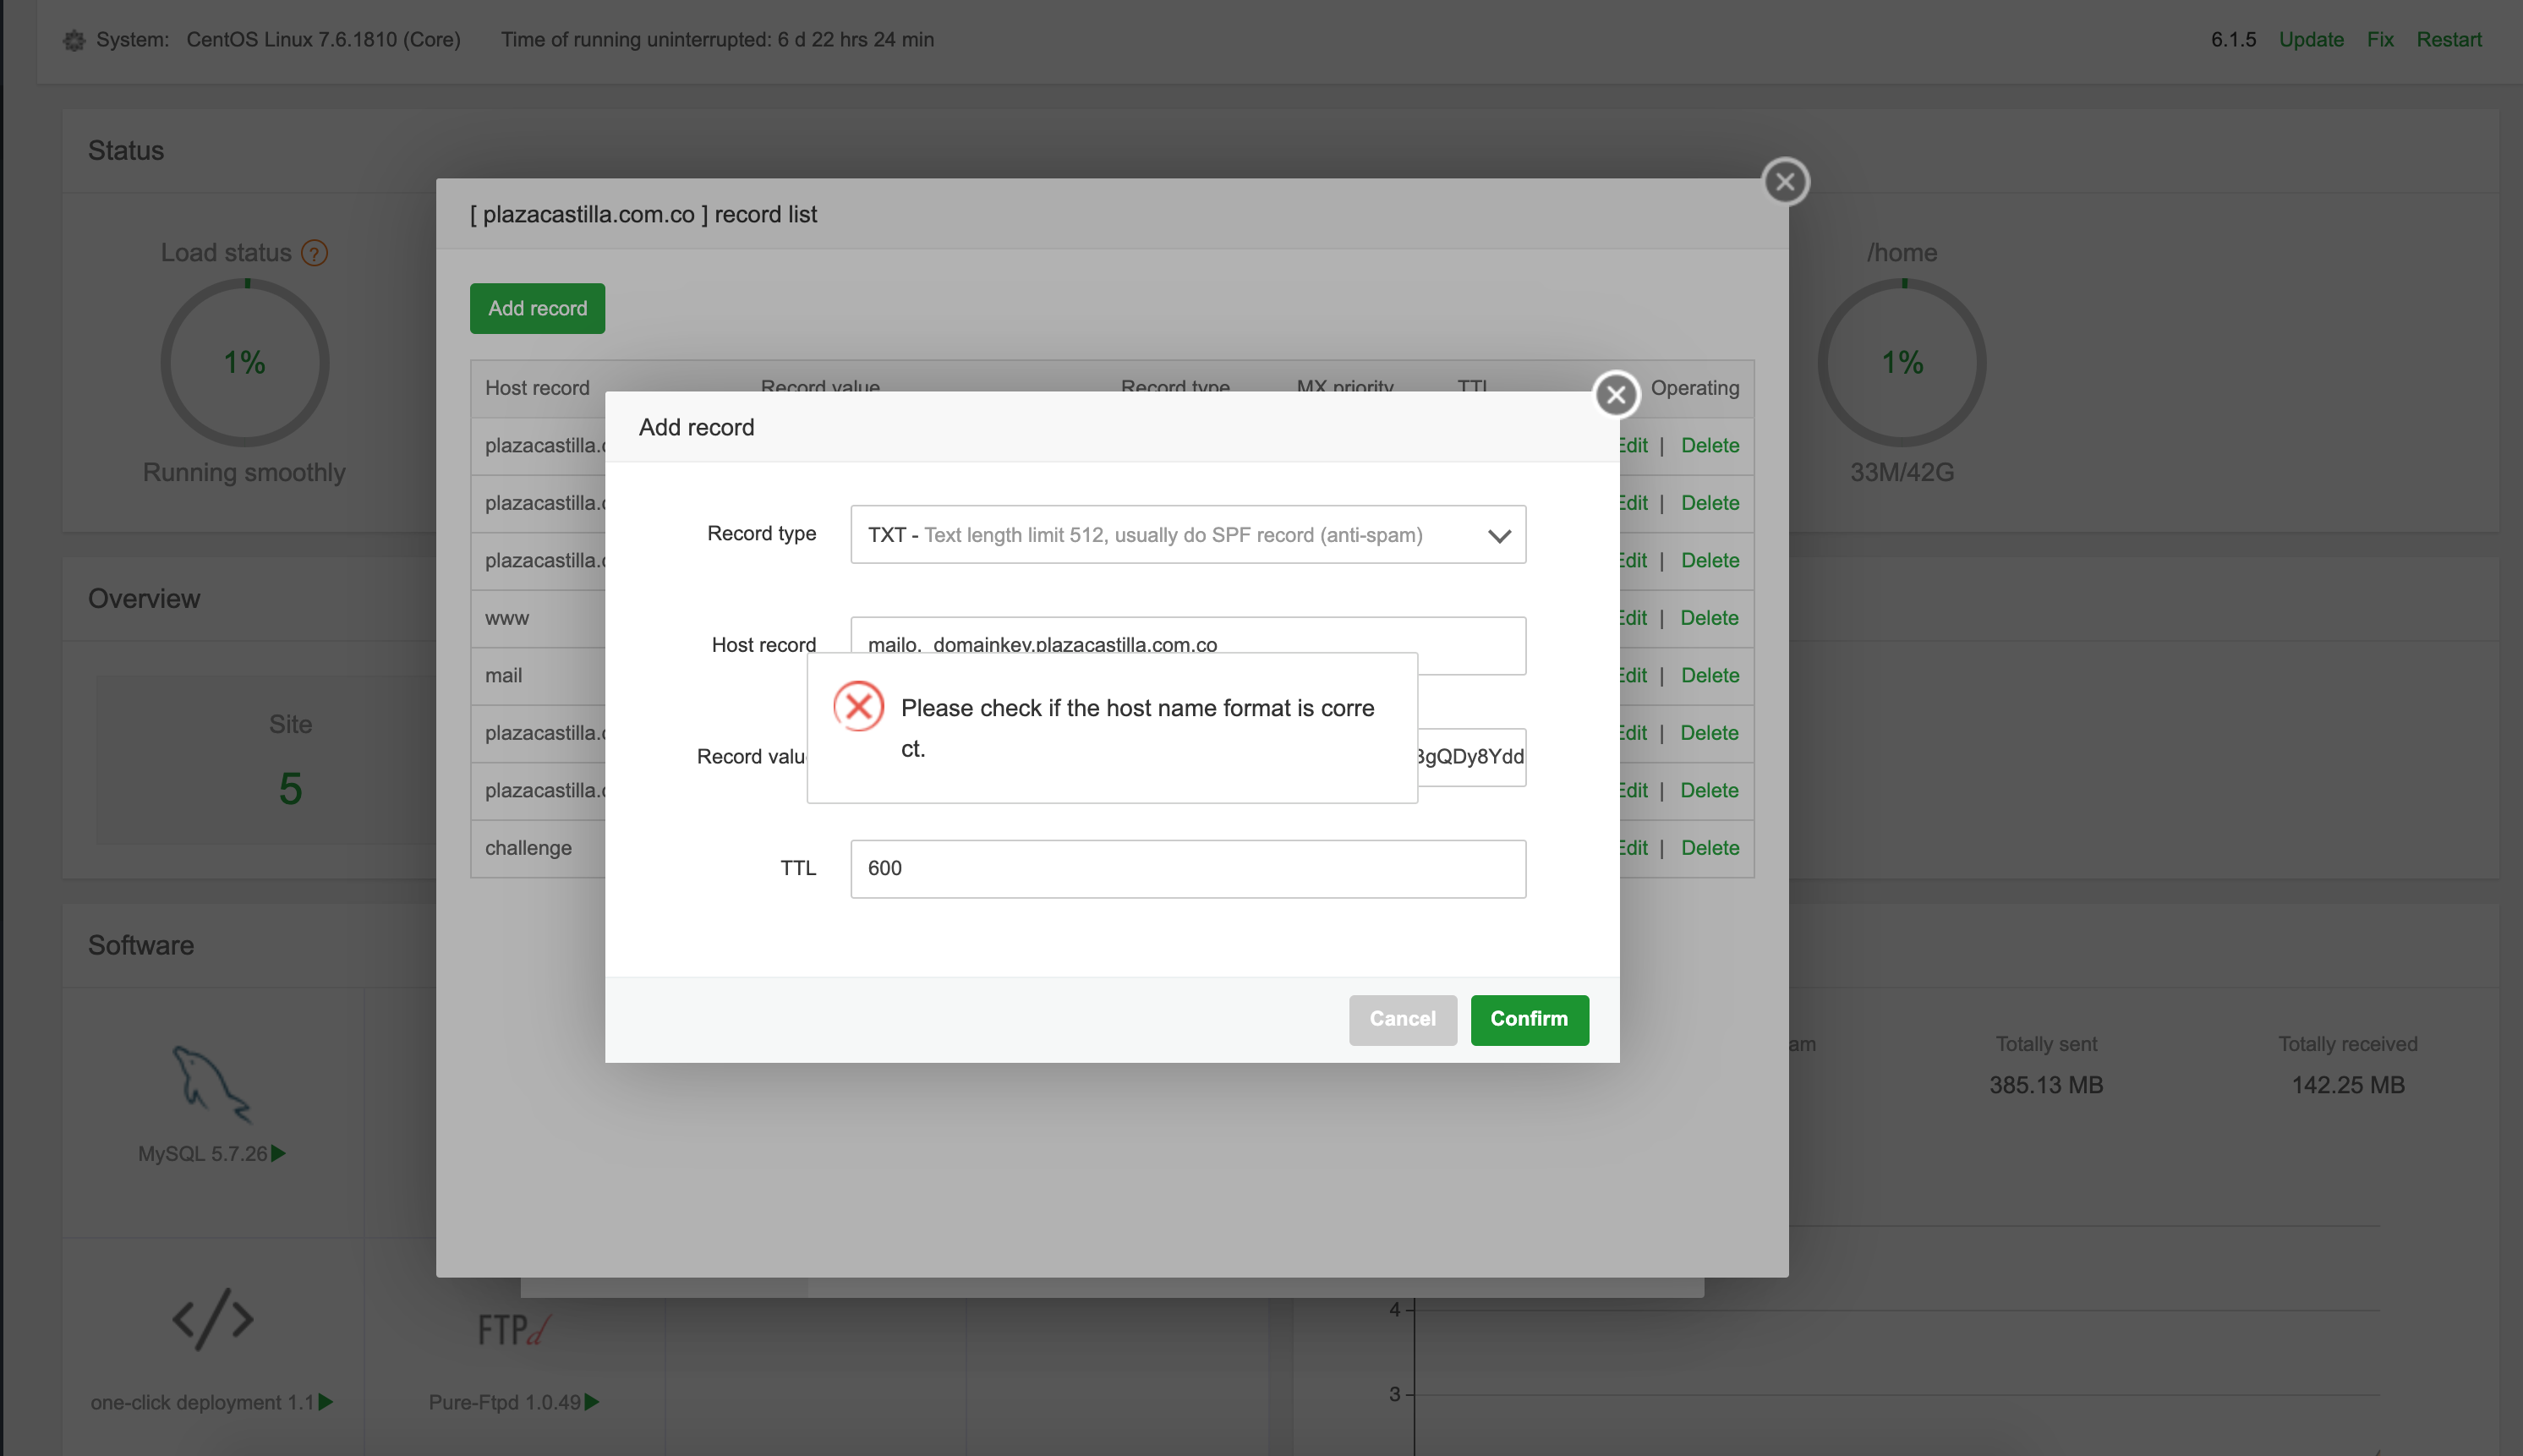The image size is (2523, 1456).
Task: Click the Fix link in header
Action: pos(2379,40)
